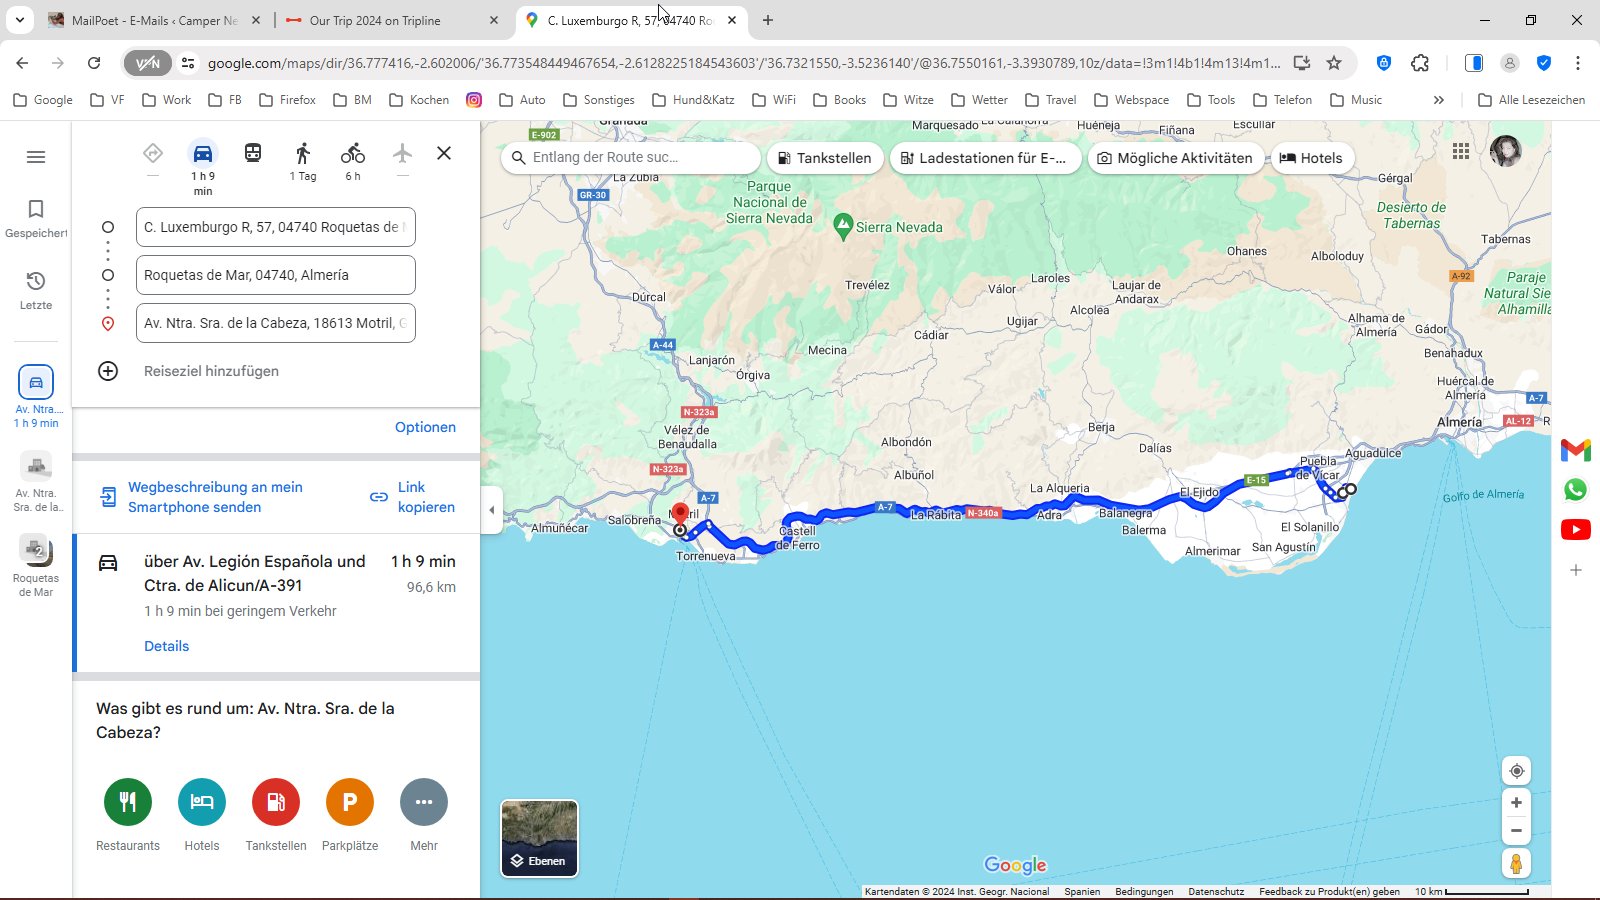This screenshot has height=900, width=1600.
Task: Open the browser tab search dropdown
Action: pyautogui.click(x=19, y=20)
